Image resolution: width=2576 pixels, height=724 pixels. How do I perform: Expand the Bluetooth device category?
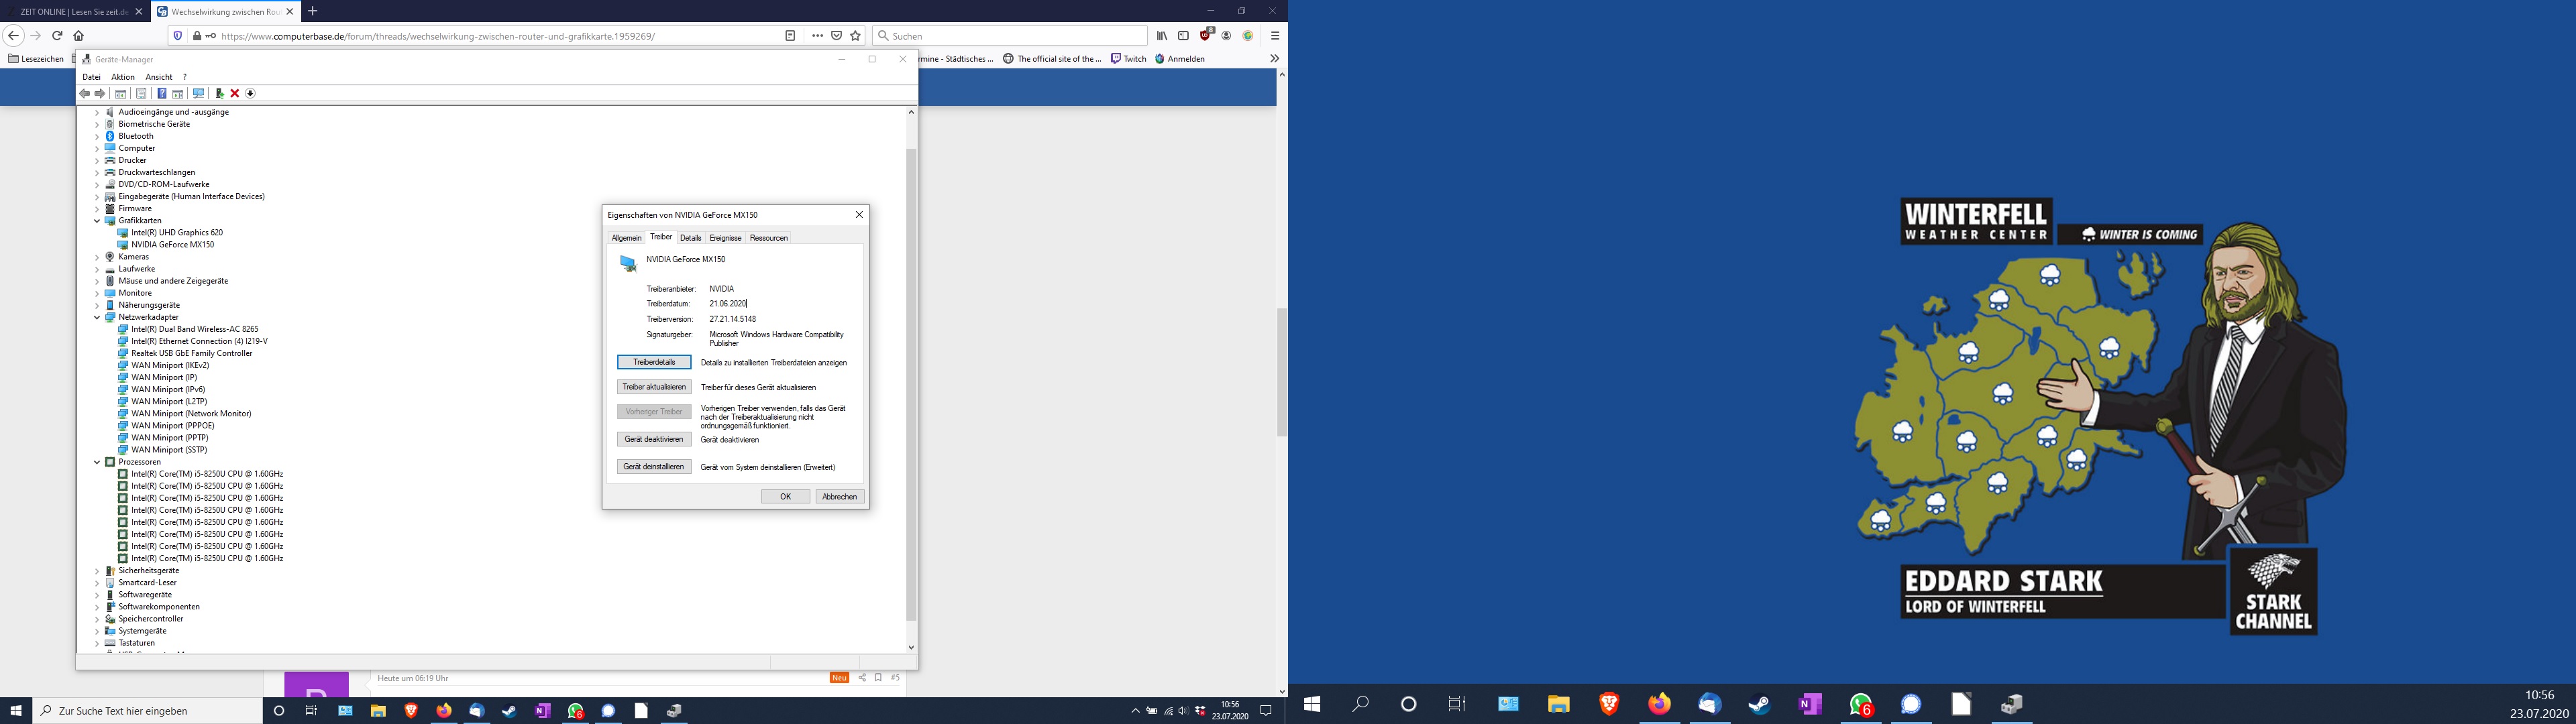click(97, 136)
